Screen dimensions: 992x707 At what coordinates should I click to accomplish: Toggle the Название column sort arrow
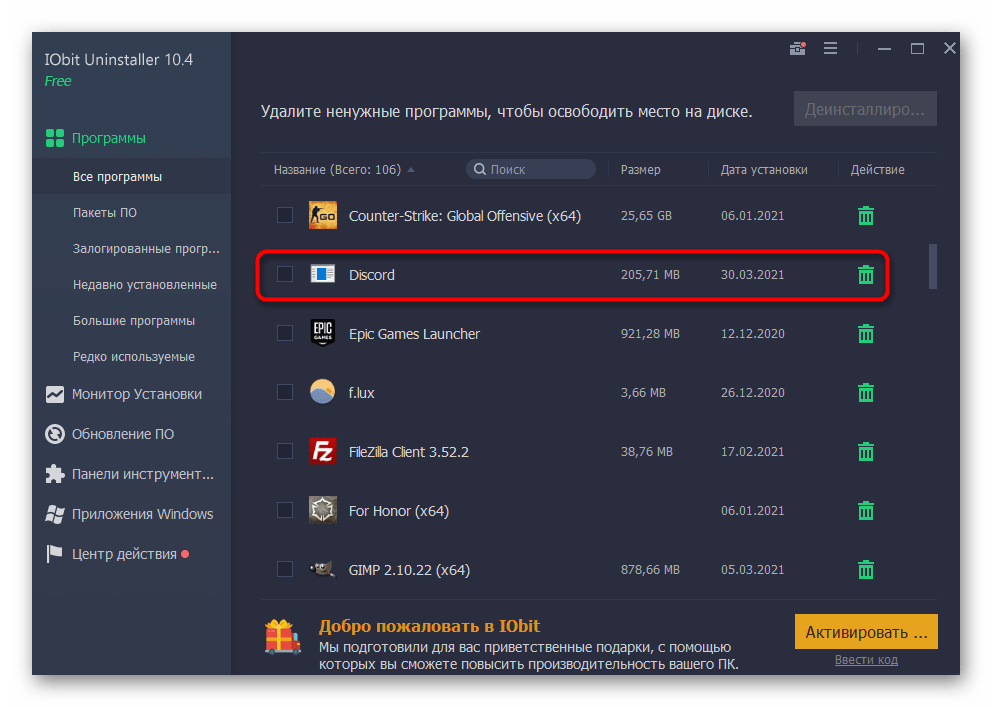[410, 169]
